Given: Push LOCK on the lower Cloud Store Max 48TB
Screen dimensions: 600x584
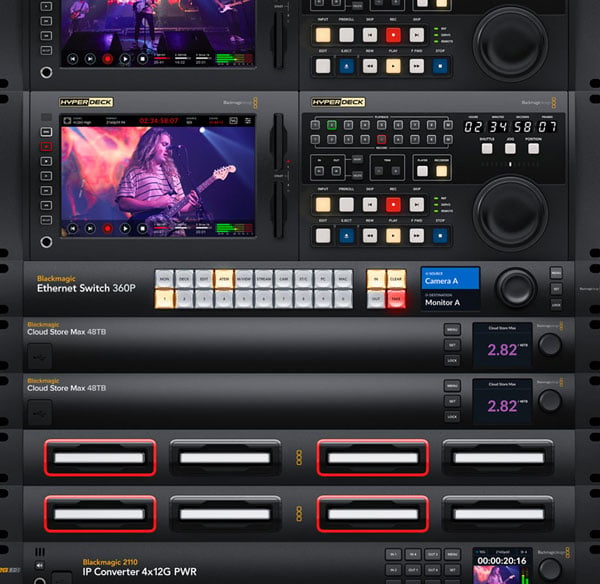Looking at the screenshot, I should (x=452, y=416).
